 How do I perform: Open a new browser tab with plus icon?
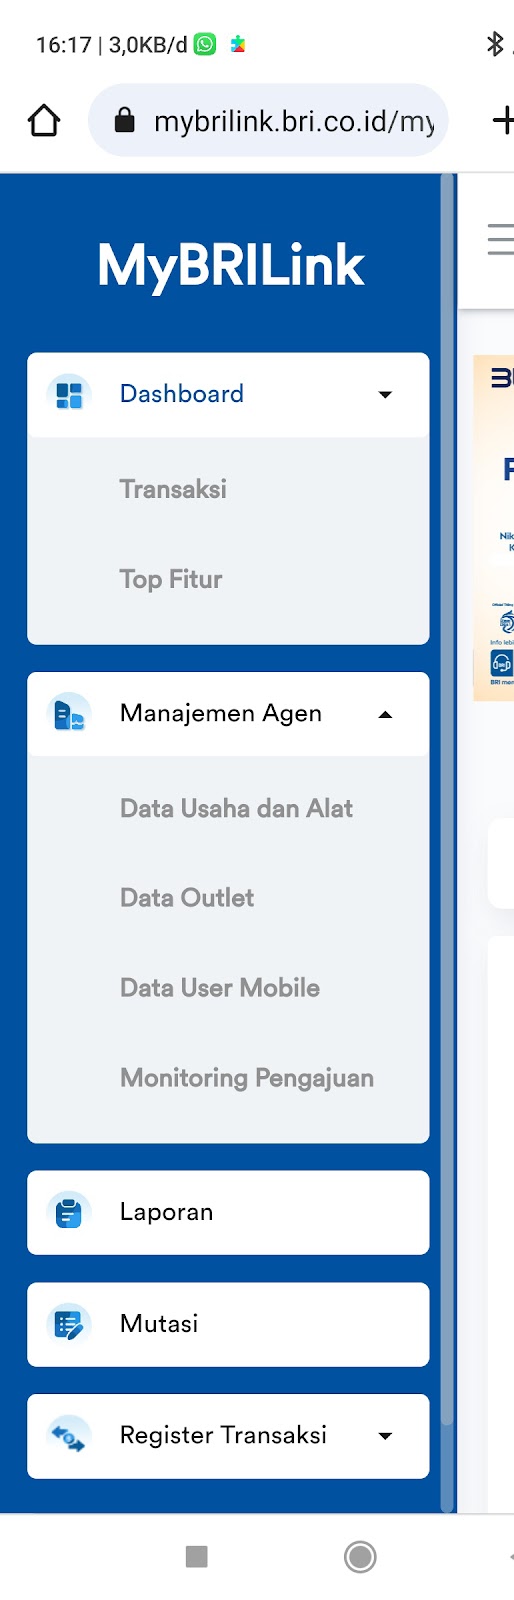click(x=503, y=121)
